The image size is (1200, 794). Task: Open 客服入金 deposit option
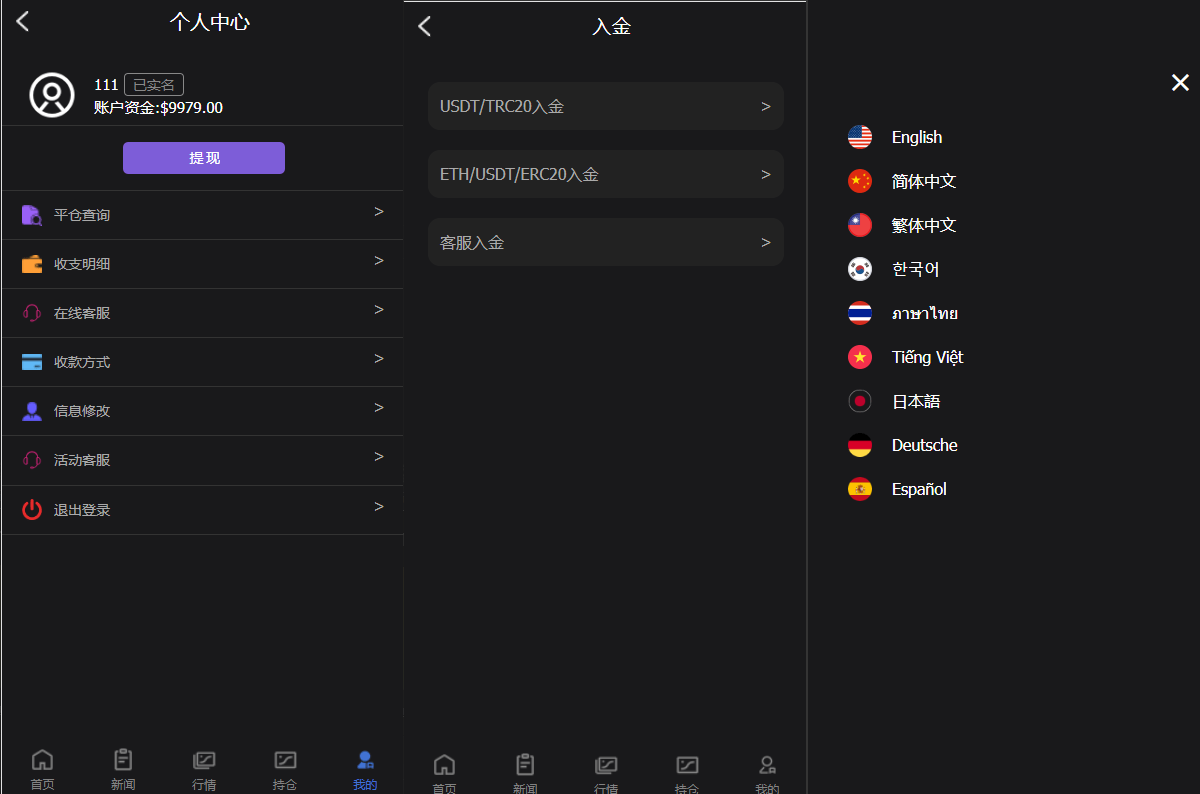605,242
